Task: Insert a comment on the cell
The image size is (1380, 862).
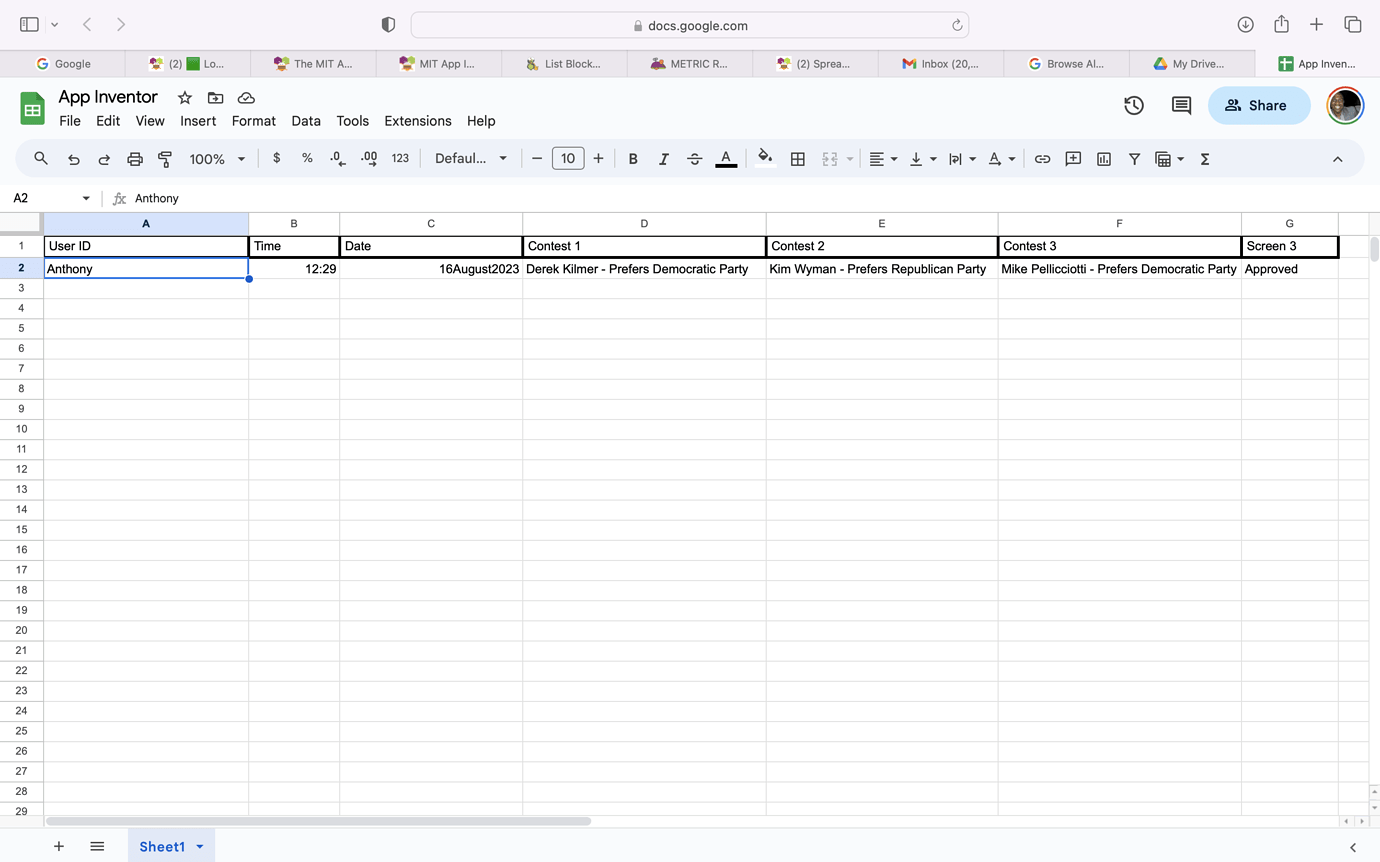Action: 1073,158
